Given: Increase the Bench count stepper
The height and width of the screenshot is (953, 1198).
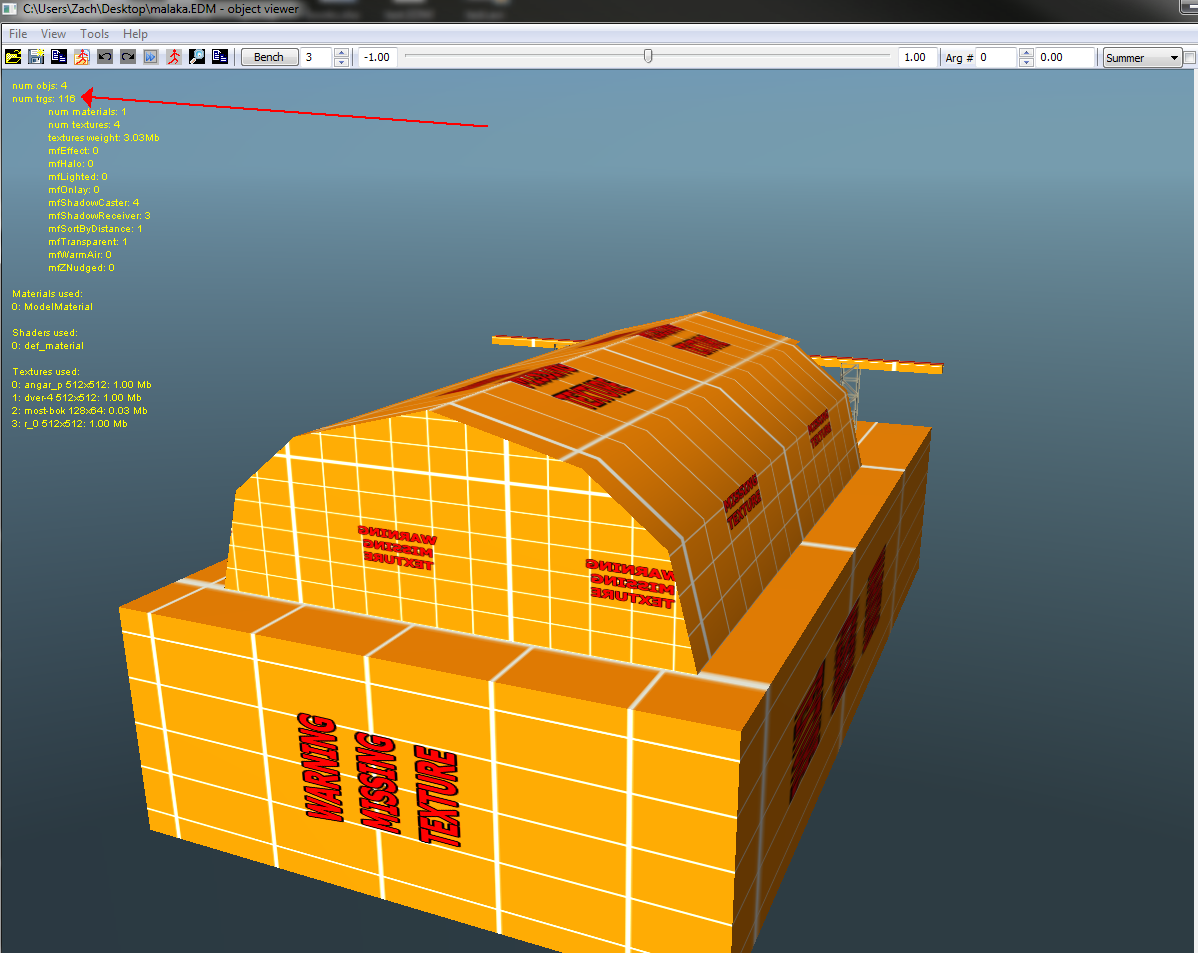Looking at the screenshot, I should tap(342, 53).
